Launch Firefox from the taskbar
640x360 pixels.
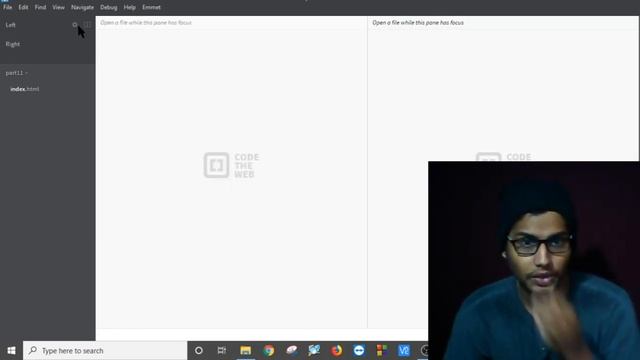coord(337,351)
